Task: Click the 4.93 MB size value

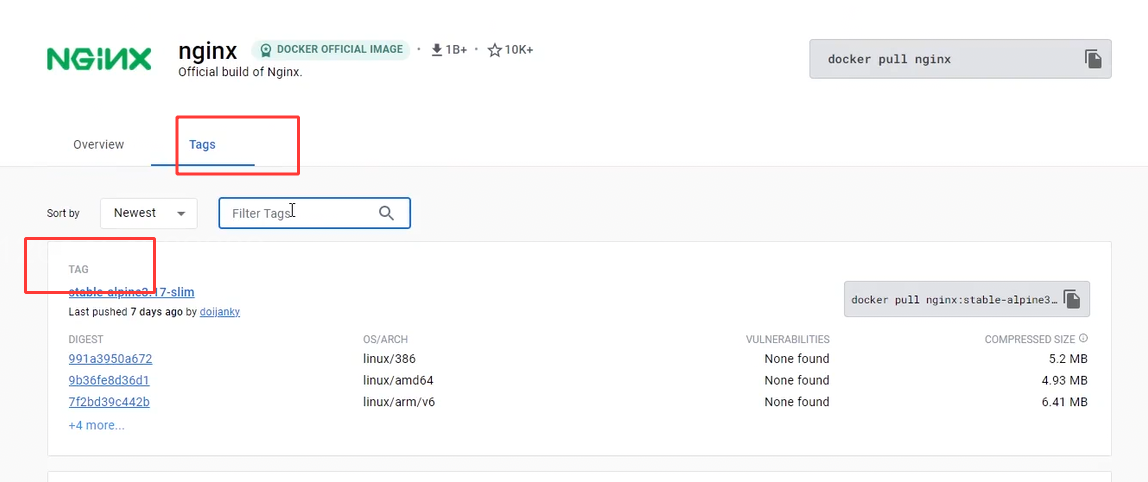Action: click(x=1064, y=380)
